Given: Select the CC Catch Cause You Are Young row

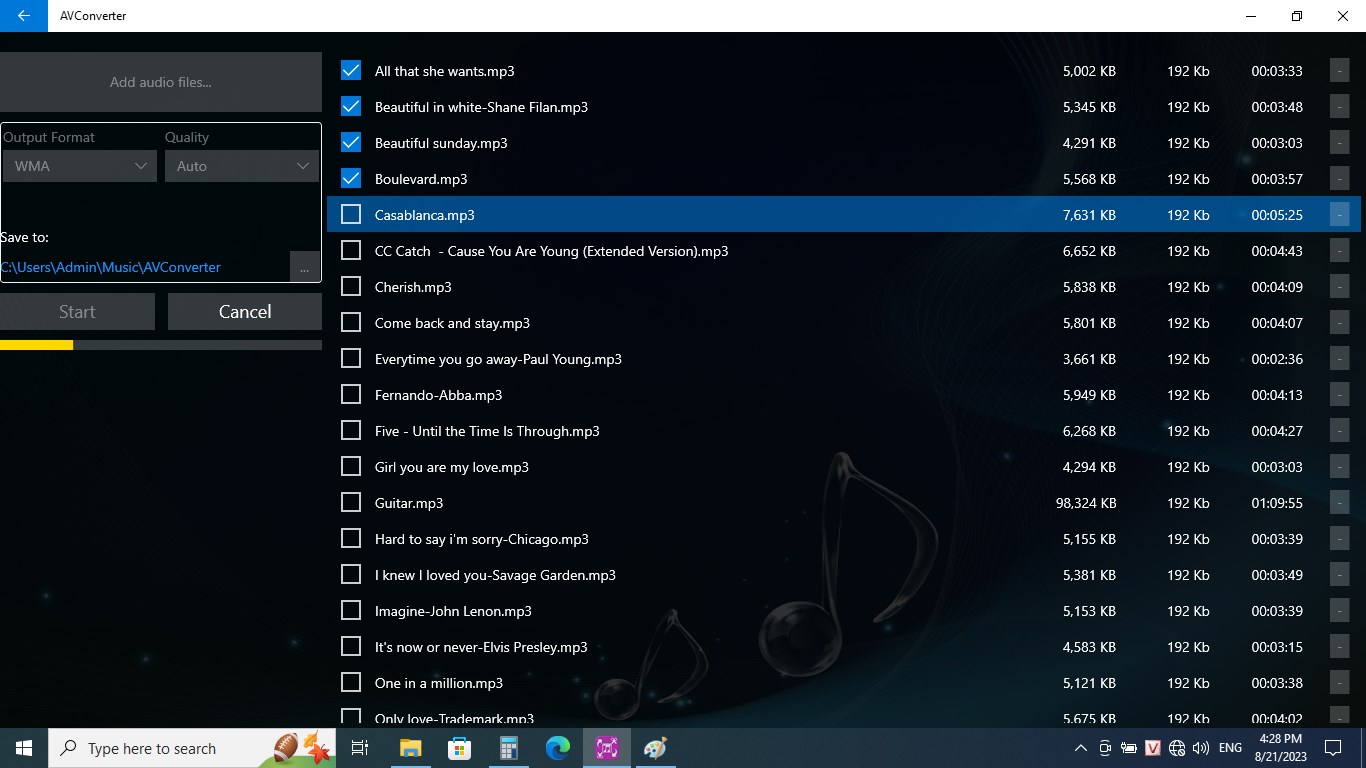Looking at the screenshot, I should pos(843,251).
